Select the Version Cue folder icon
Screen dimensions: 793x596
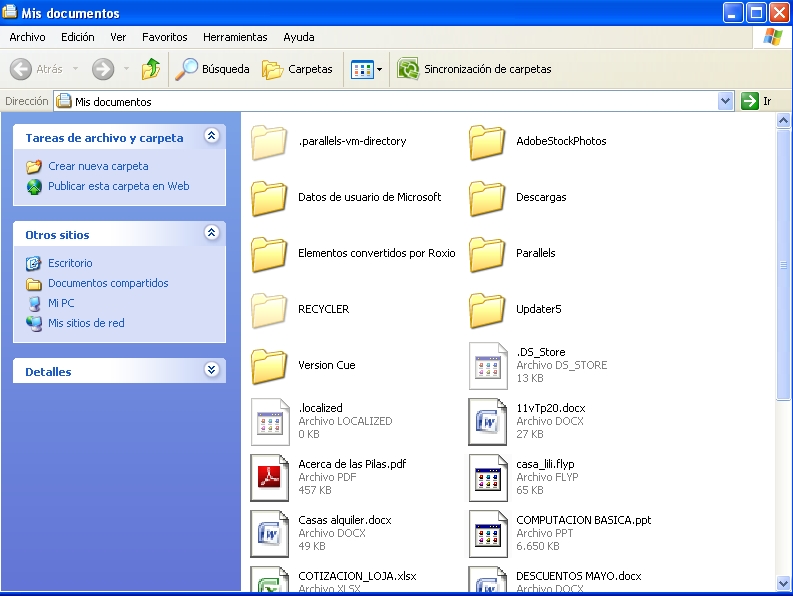(x=269, y=366)
